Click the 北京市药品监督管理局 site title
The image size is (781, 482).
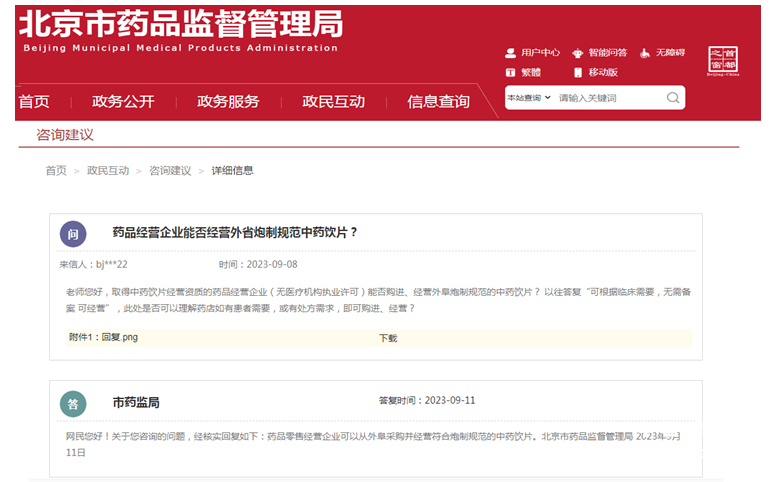click(181, 24)
